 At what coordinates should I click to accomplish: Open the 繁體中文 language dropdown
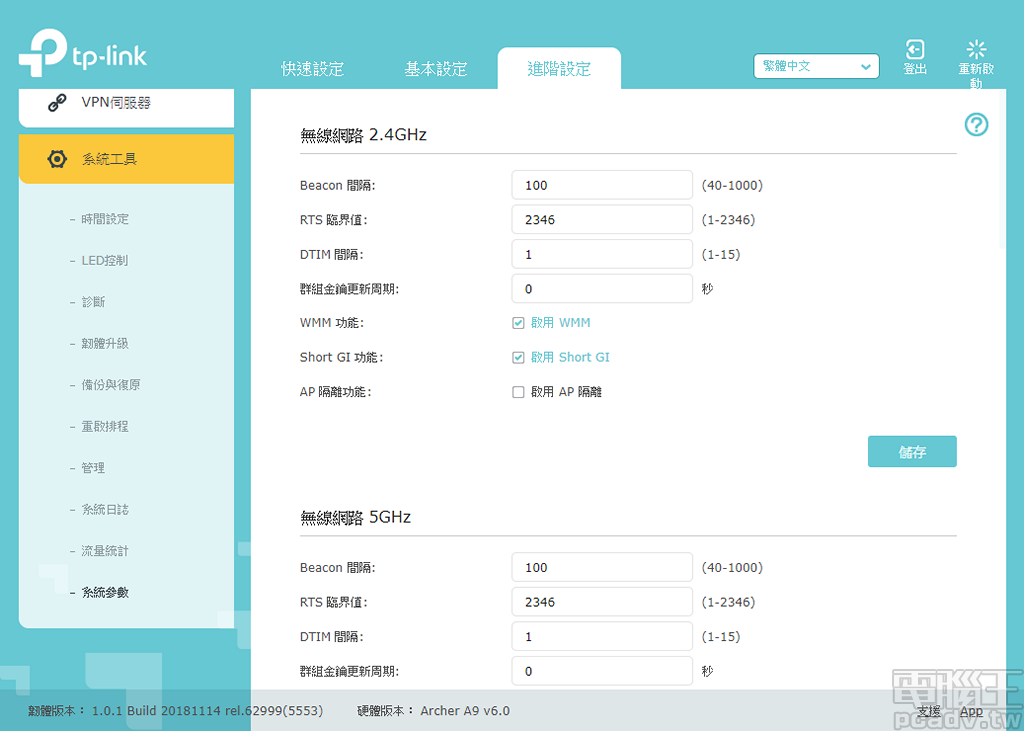816,66
